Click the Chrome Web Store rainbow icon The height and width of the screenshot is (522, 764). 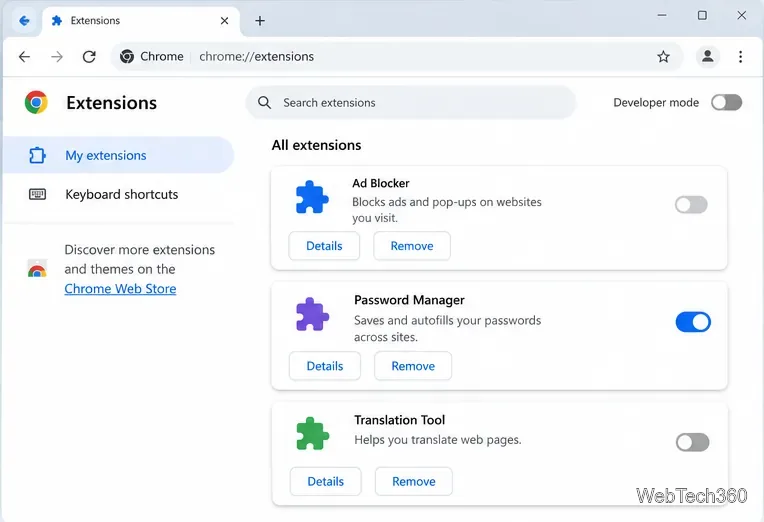(37, 269)
